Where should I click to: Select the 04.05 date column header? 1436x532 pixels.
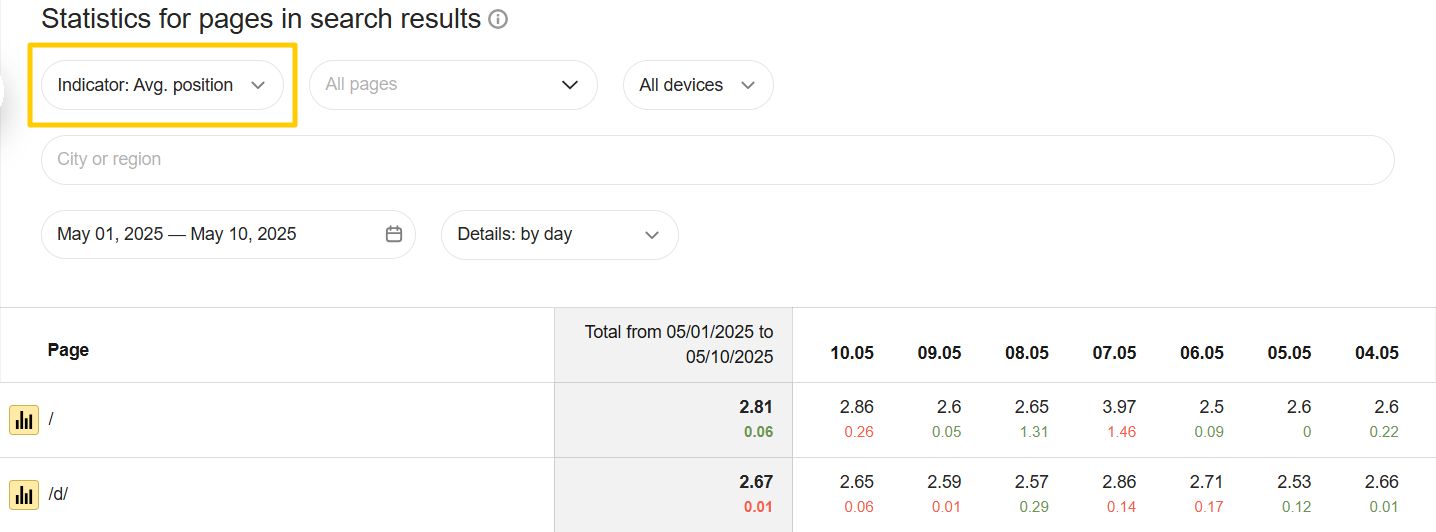pos(1377,353)
